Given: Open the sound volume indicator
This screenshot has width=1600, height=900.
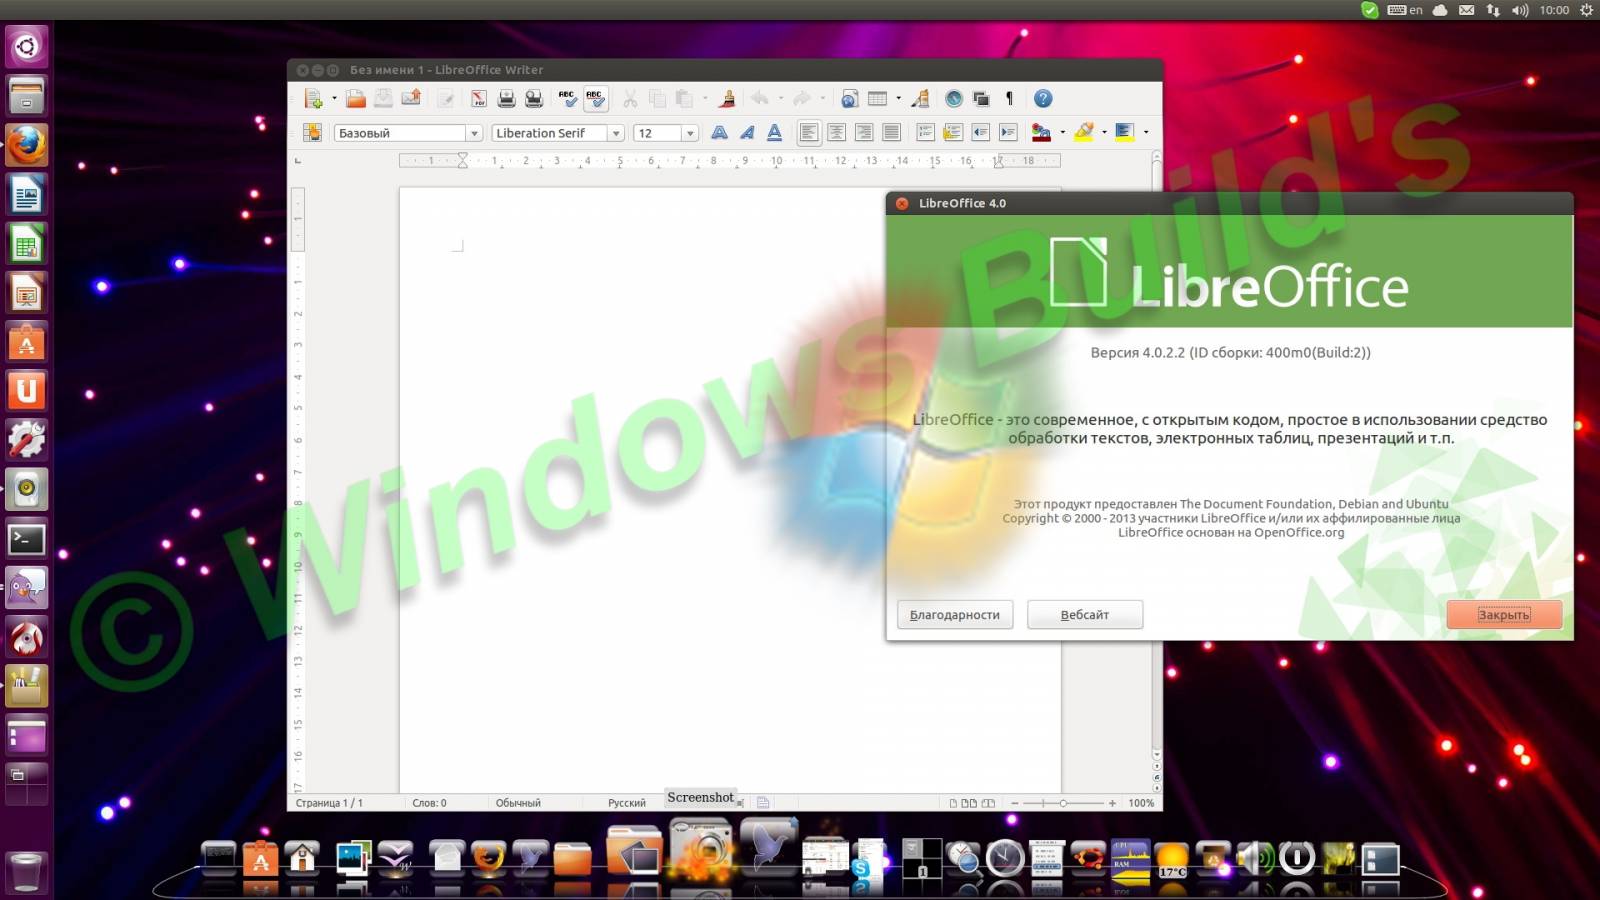Looking at the screenshot, I should point(1520,10).
